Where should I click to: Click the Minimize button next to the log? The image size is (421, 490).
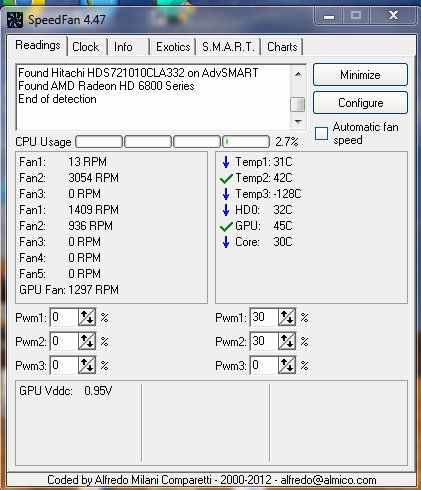click(x=360, y=75)
